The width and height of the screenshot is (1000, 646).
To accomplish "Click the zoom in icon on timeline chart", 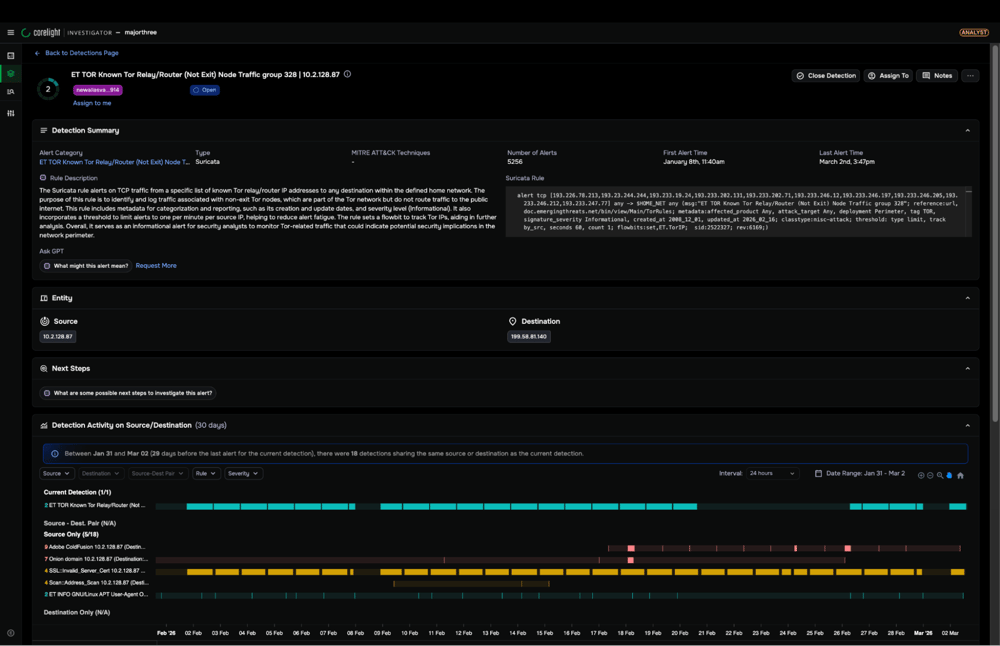I will [x=921, y=475].
